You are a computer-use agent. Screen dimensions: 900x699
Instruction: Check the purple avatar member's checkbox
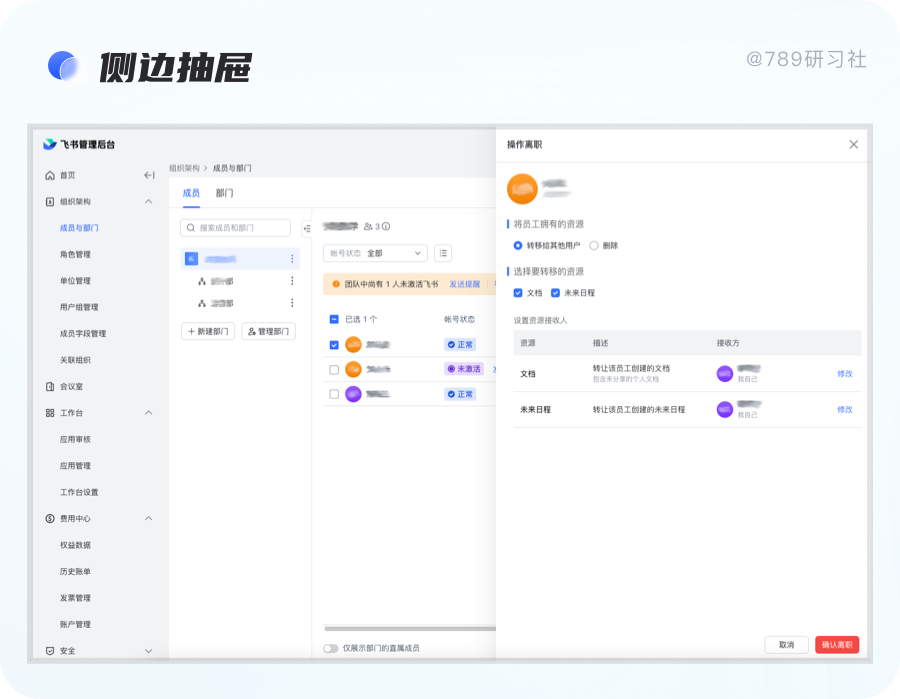[x=334, y=394]
